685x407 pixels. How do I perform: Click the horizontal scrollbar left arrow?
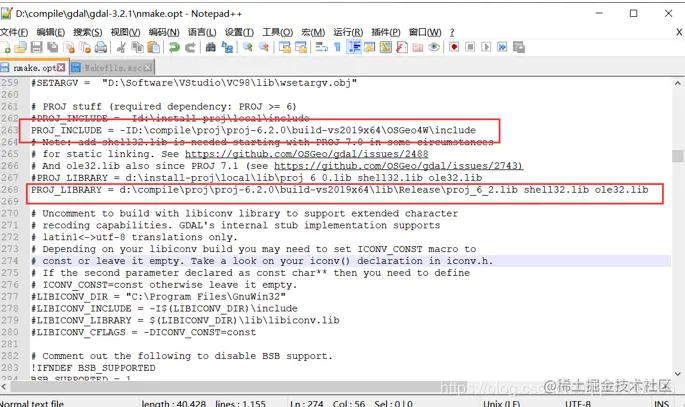4,386
